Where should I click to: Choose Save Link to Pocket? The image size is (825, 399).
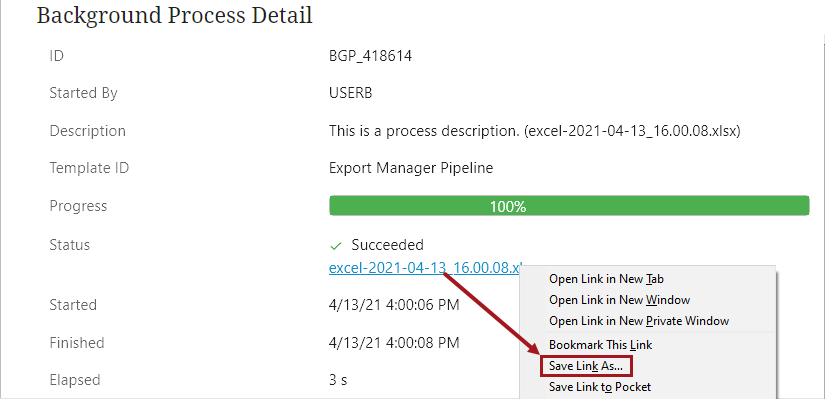[600, 387]
